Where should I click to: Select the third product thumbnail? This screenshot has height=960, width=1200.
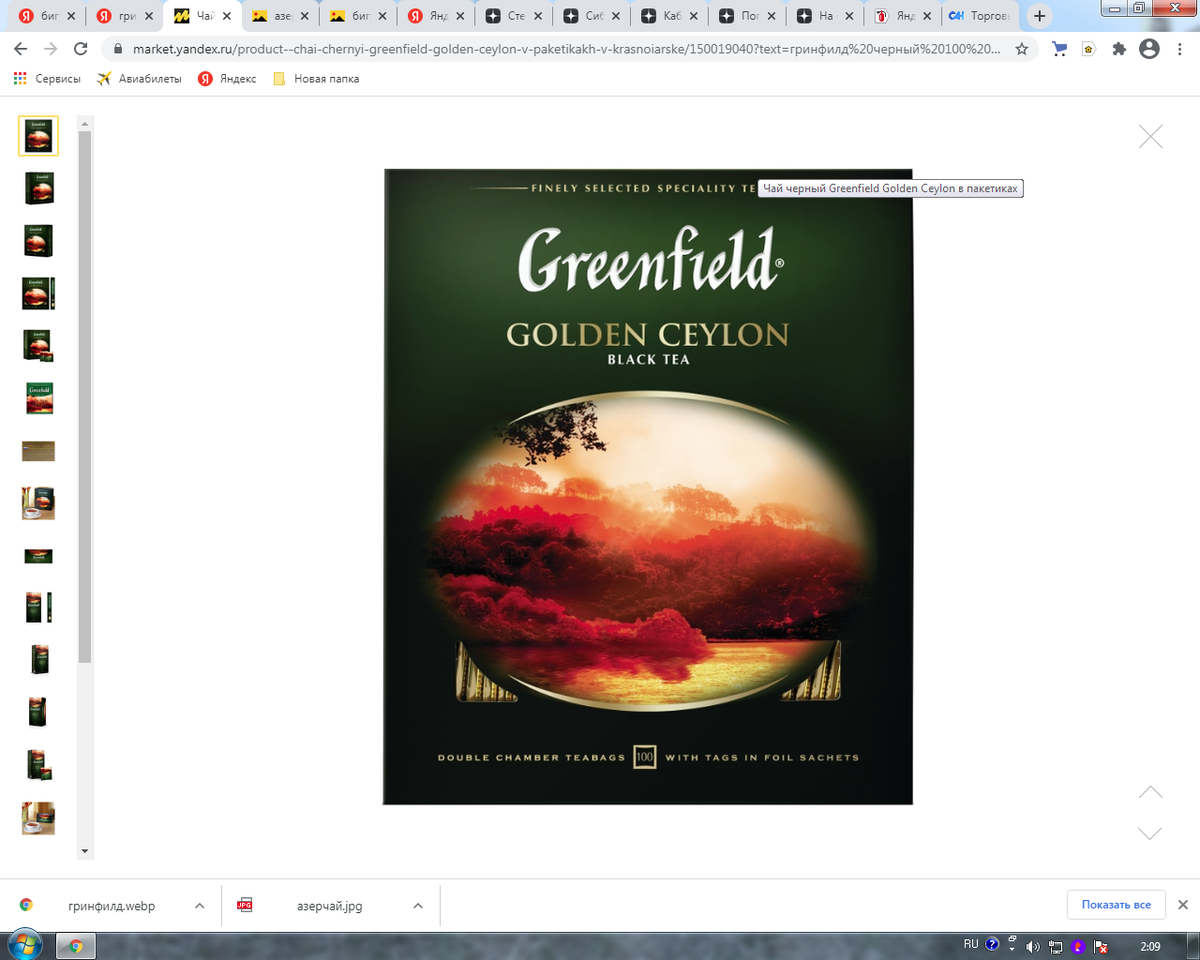click(x=38, y=241)
